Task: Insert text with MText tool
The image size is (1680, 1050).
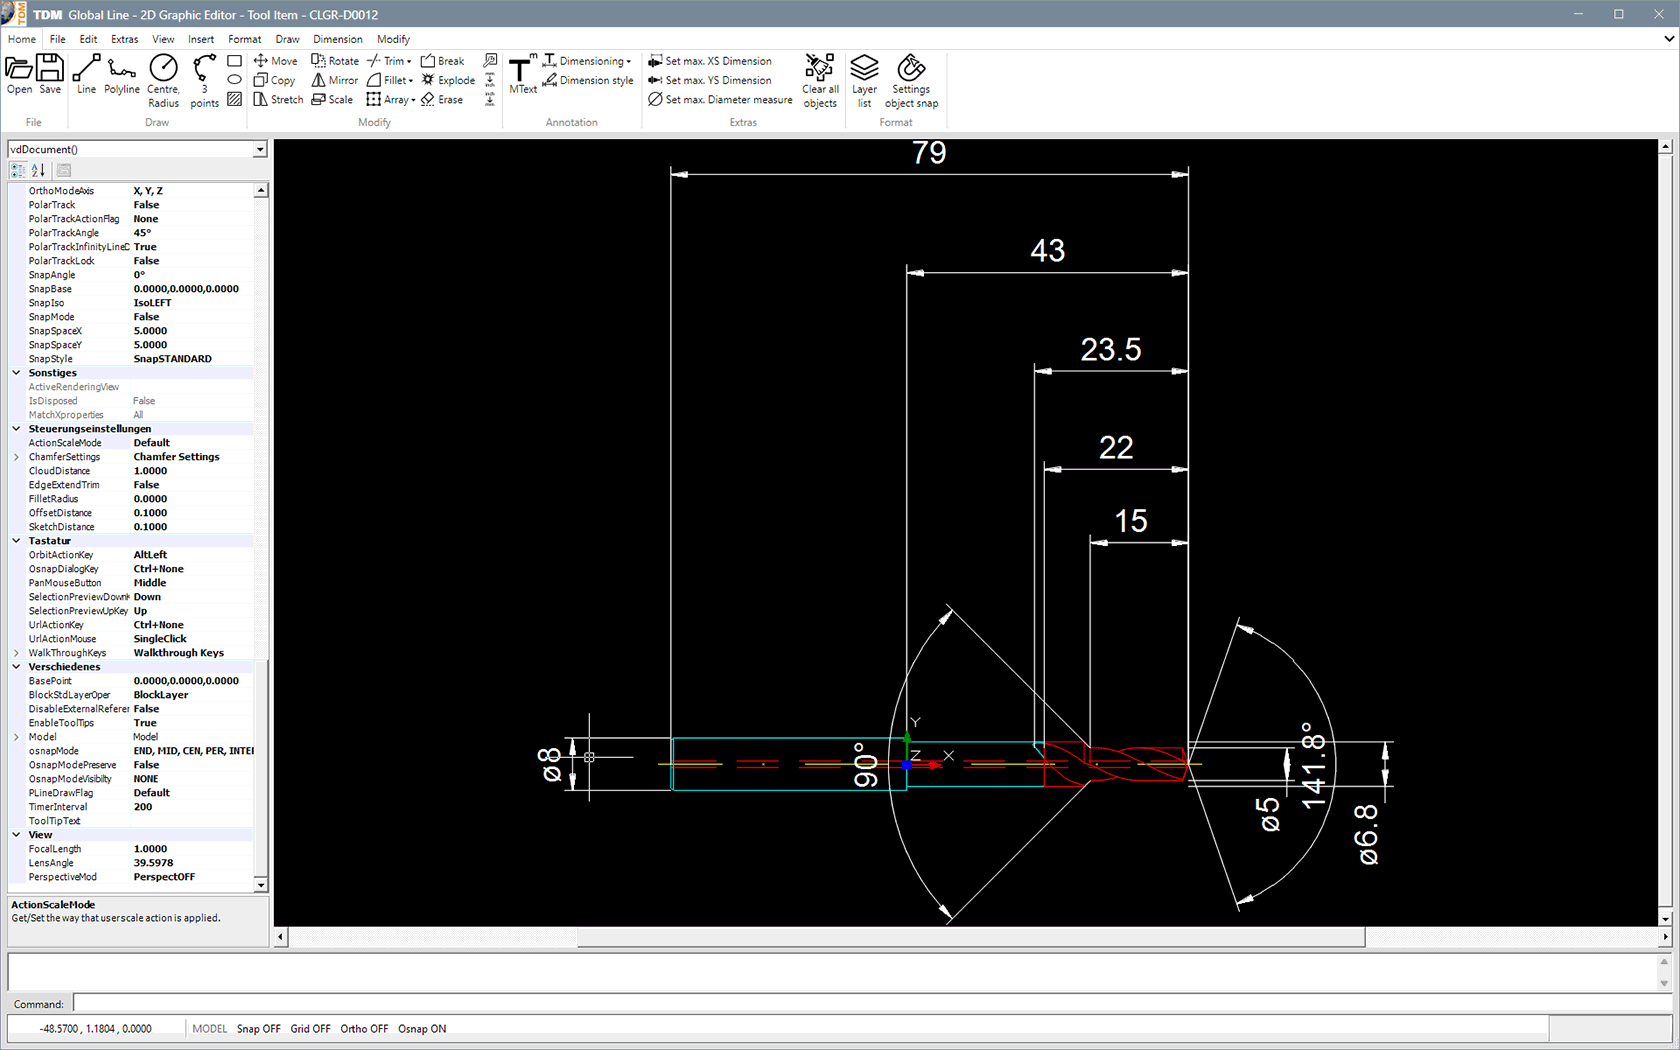Action: [523, 75]
